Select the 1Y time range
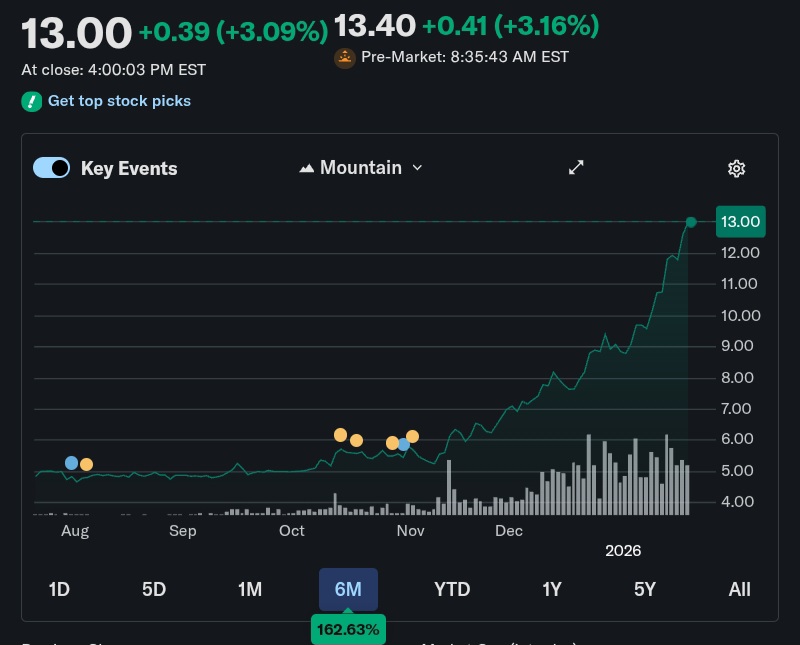This screenshot has height=645, width=800. tap(552, 589)
